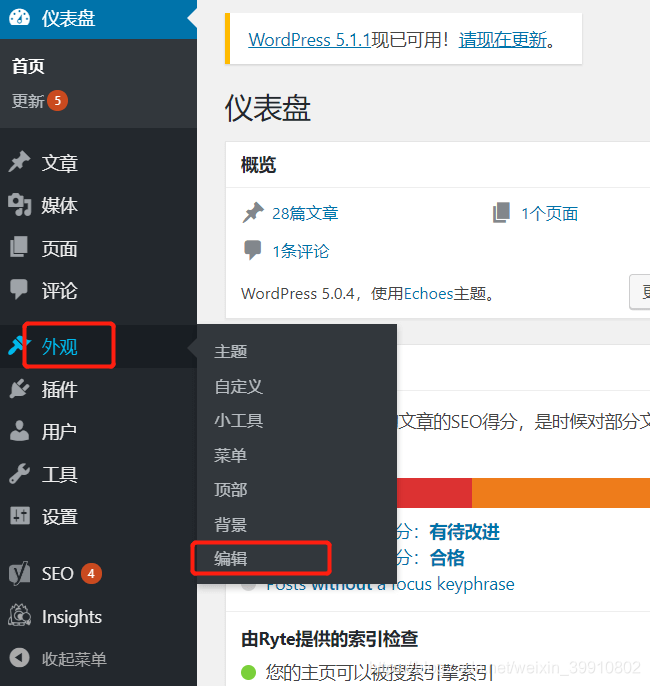Click the 请现在更新 link

tap(503, 40)
